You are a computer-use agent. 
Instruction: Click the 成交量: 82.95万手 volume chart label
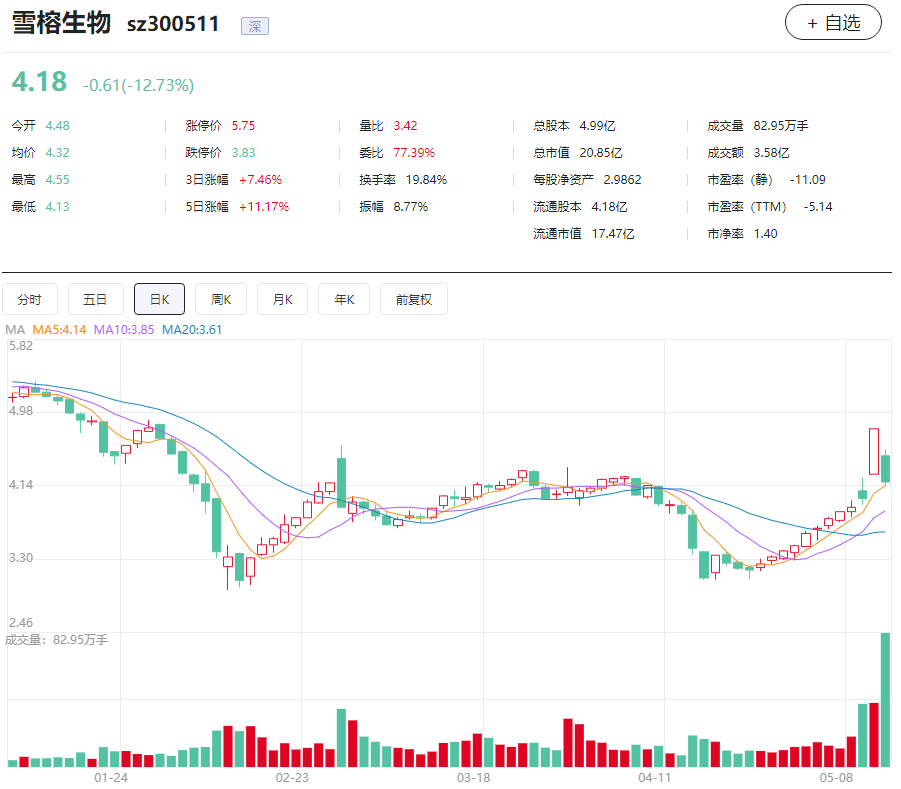click(56, 640)
